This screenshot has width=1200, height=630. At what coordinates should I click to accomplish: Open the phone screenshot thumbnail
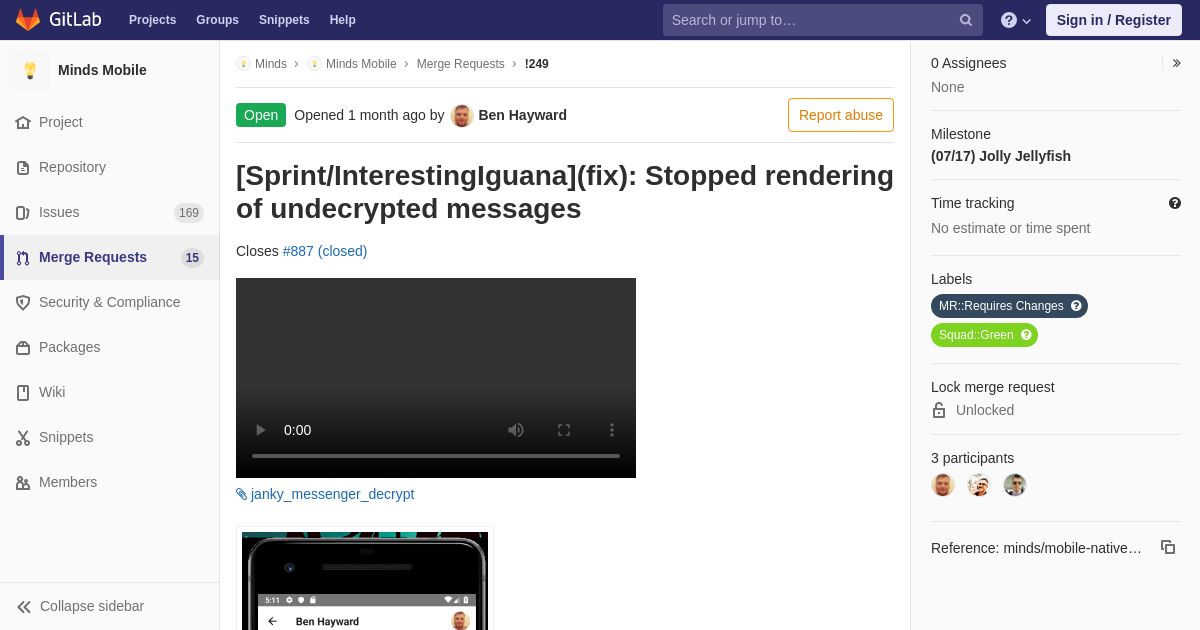(x=365, y=580)
